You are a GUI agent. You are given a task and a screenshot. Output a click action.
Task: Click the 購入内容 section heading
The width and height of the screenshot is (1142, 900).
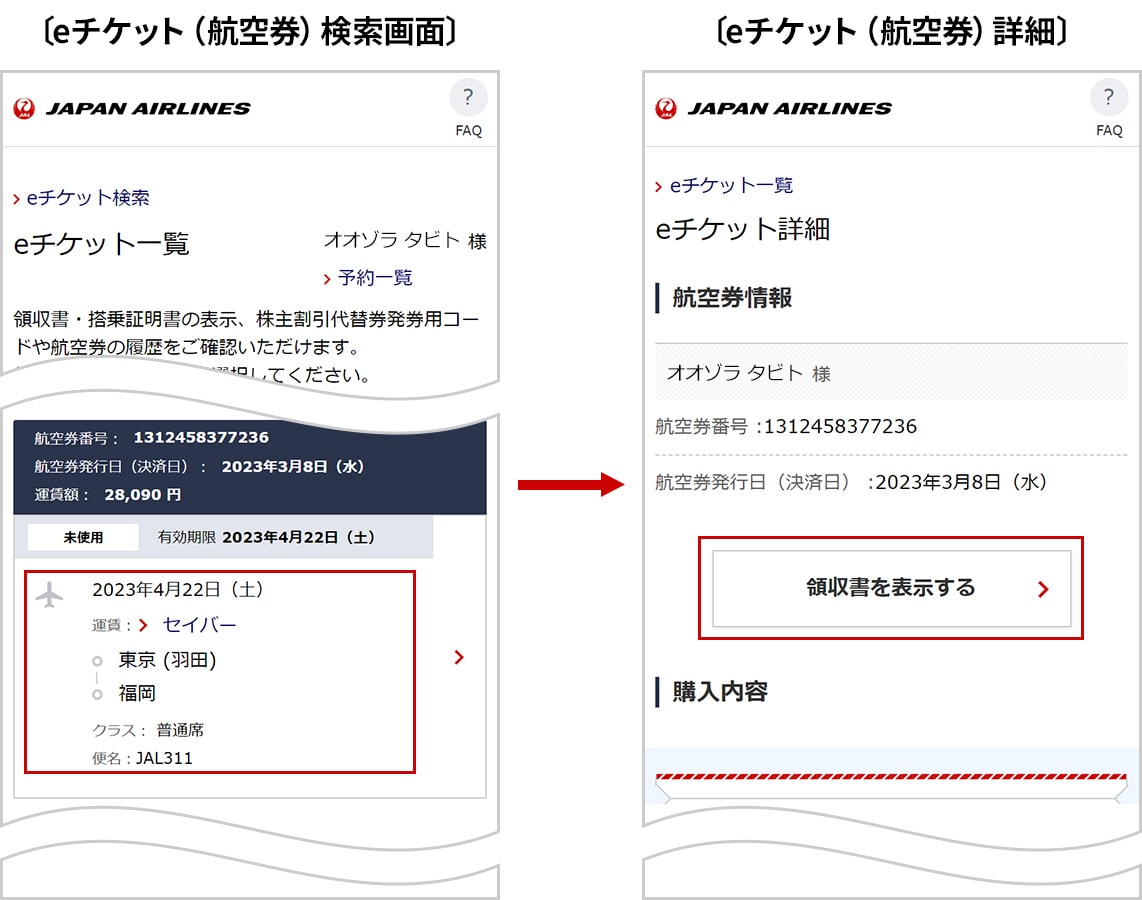click(x=719, y=691)
